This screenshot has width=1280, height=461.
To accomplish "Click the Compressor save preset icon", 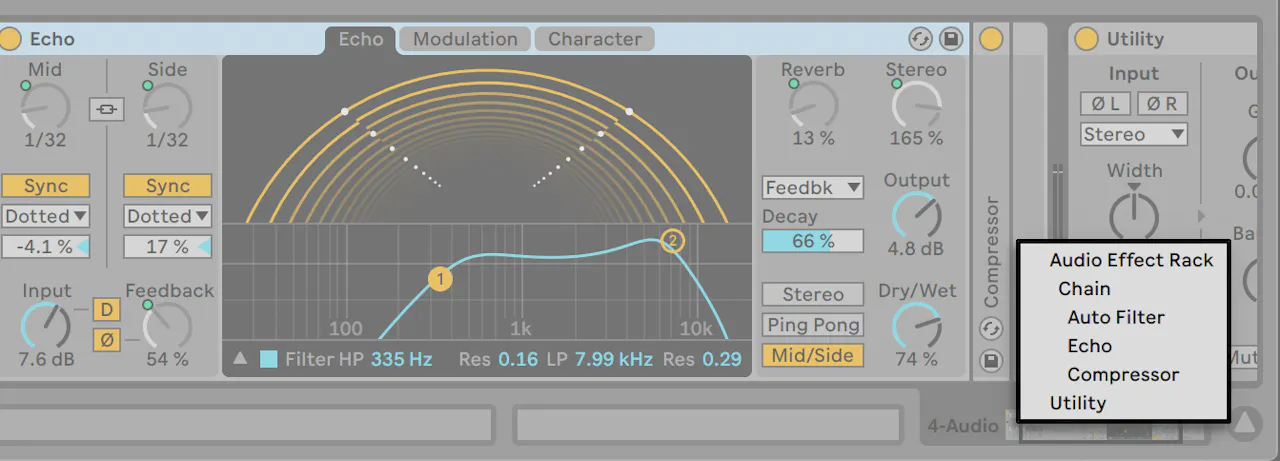I will 991,361.
